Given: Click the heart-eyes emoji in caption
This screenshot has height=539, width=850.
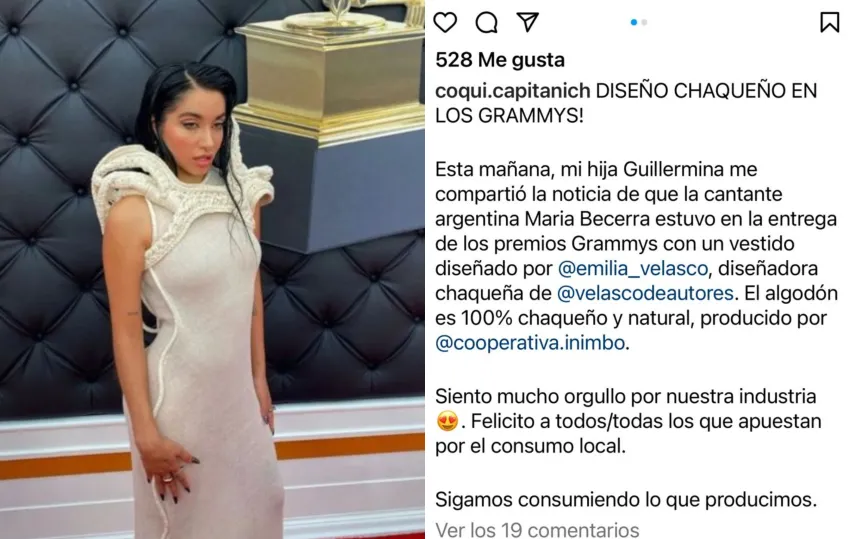Looking at the screenshot, I should [x=447, y=421].
